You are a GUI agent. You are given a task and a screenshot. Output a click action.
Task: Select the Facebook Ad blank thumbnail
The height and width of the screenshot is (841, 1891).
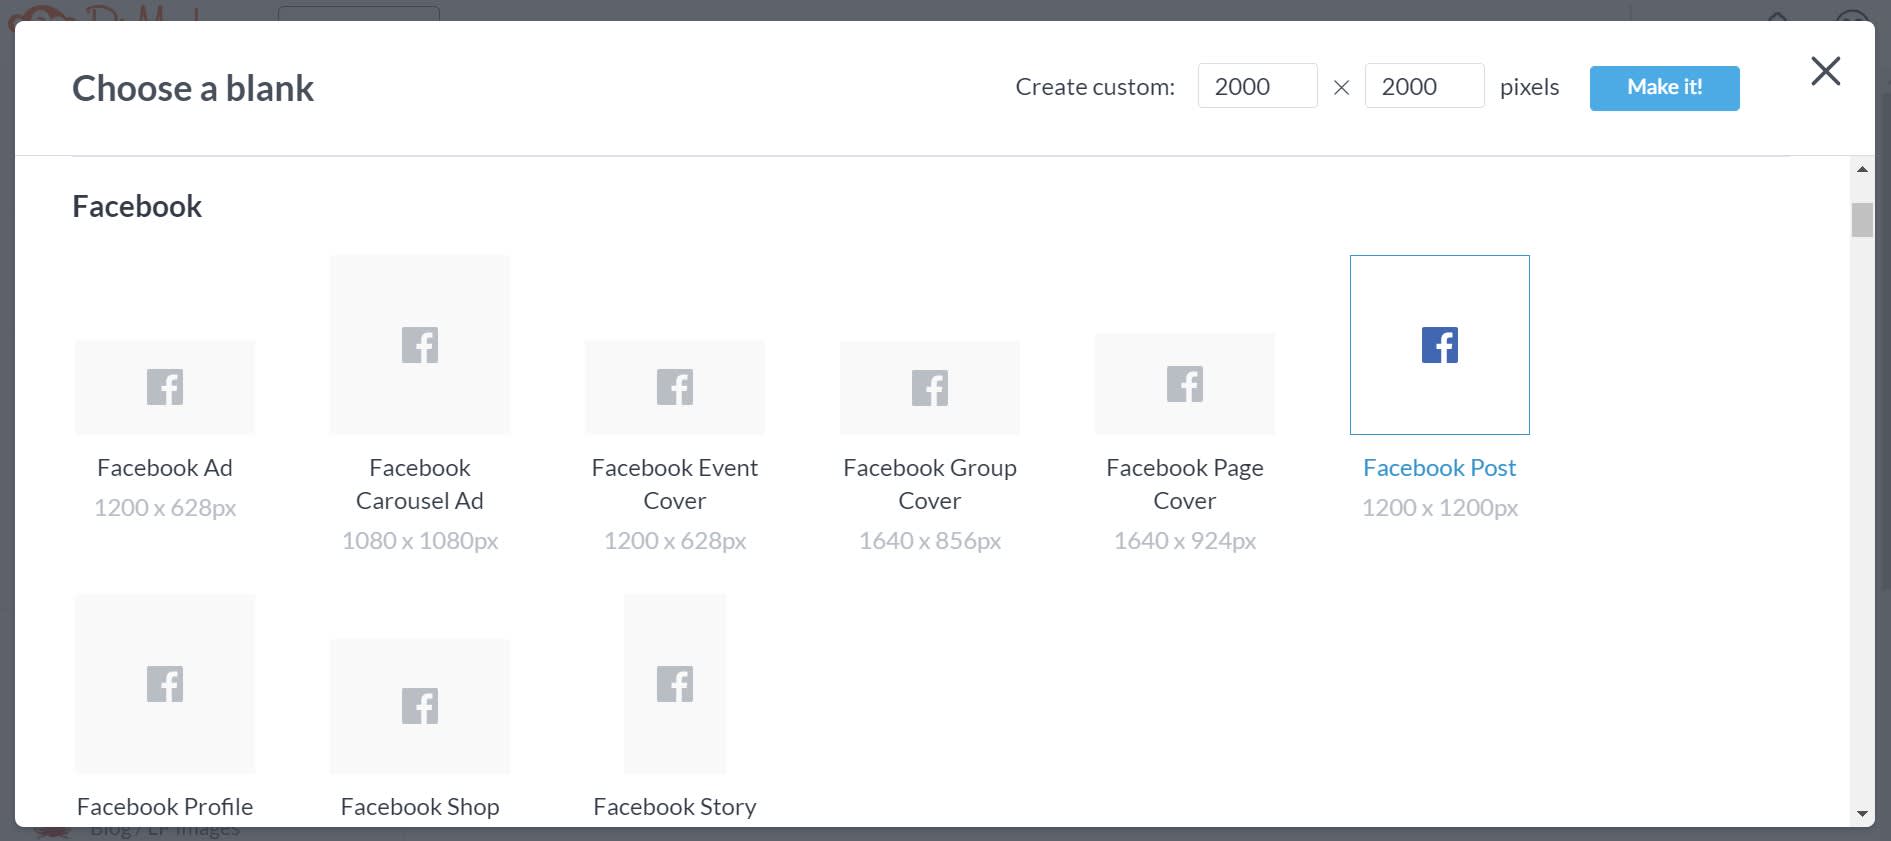[165, 387]
